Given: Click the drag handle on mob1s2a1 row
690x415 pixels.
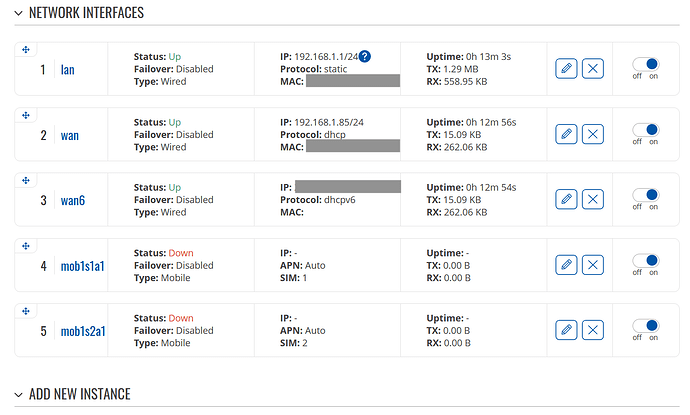Looking at the screenshot, I should coord(26,311).
